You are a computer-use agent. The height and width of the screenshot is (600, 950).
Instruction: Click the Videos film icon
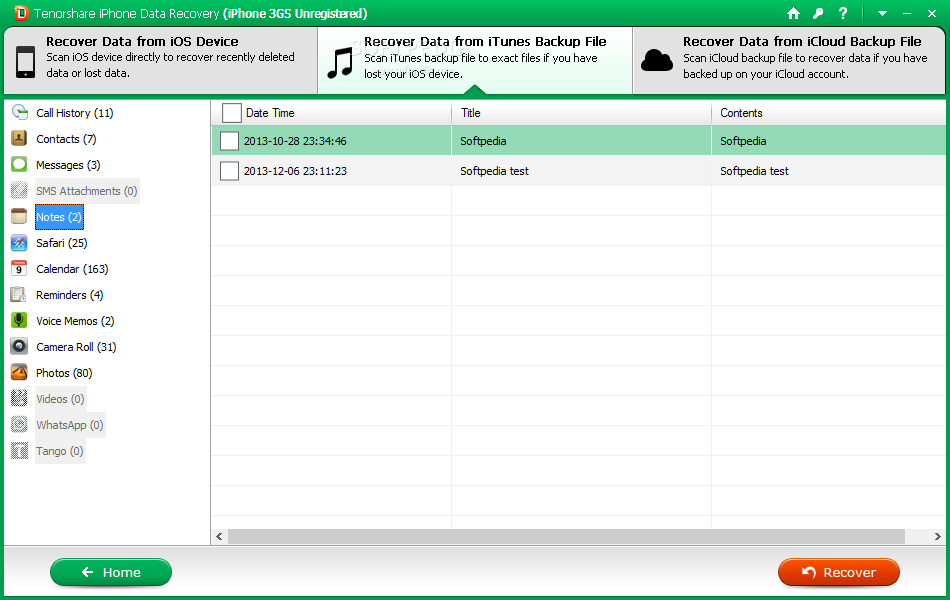click(19, 399)
